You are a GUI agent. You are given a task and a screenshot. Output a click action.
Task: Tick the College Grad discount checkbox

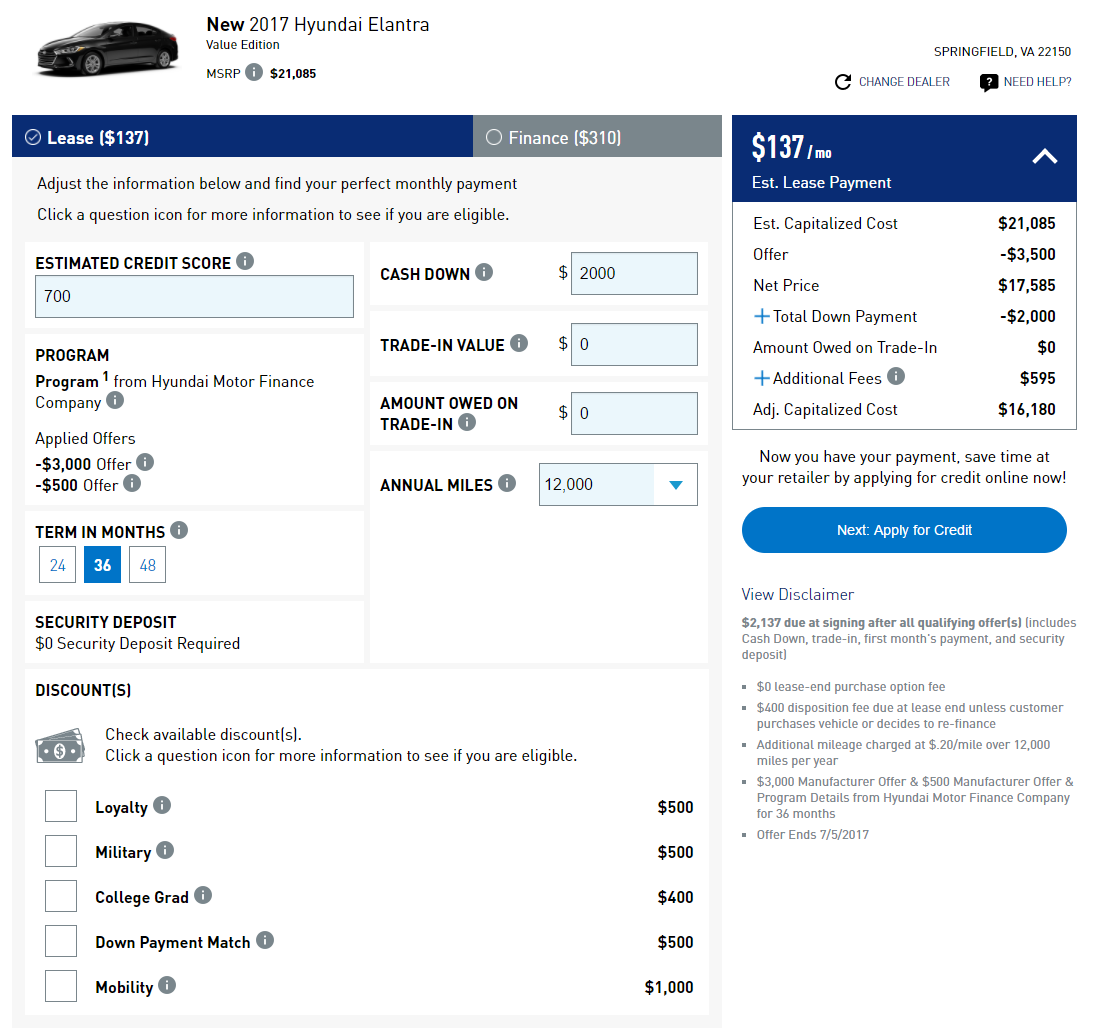(x=61, y=897)
